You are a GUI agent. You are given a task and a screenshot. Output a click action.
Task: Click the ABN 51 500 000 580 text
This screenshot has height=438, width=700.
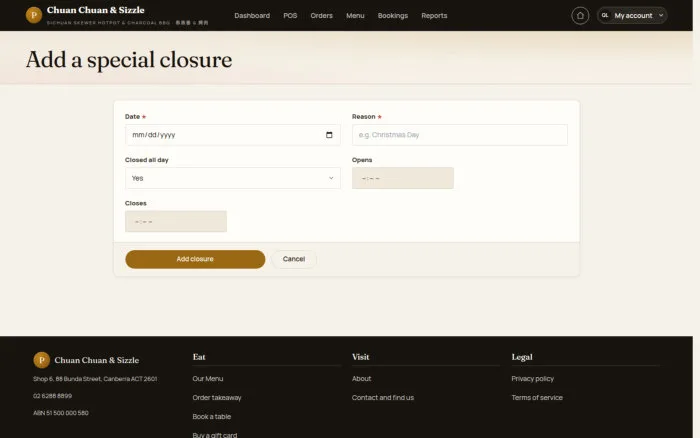click(x=61, y=413)
